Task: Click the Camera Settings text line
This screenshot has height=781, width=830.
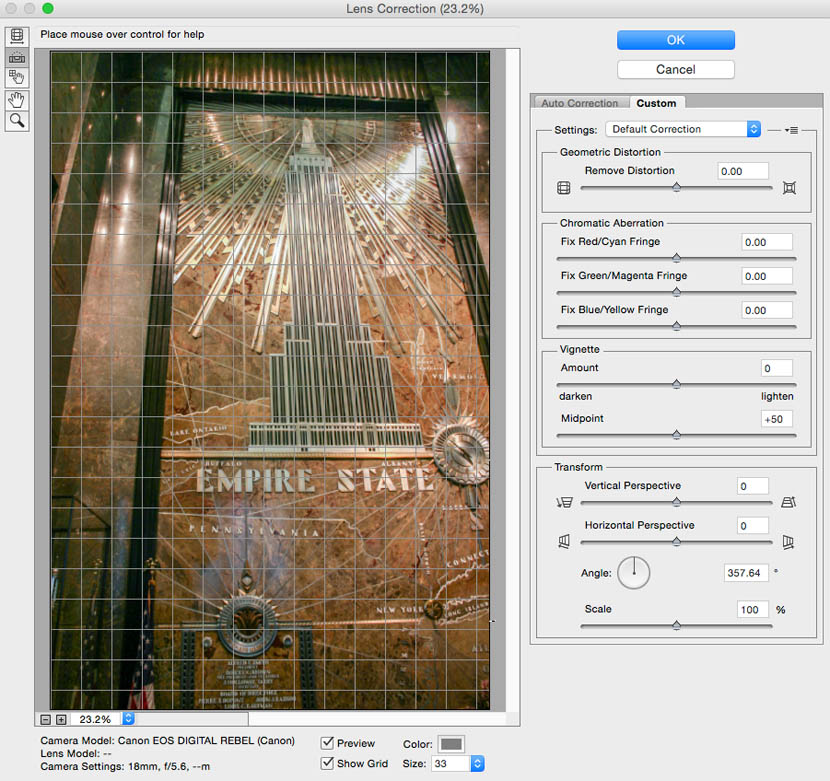Action: point(125,766)
